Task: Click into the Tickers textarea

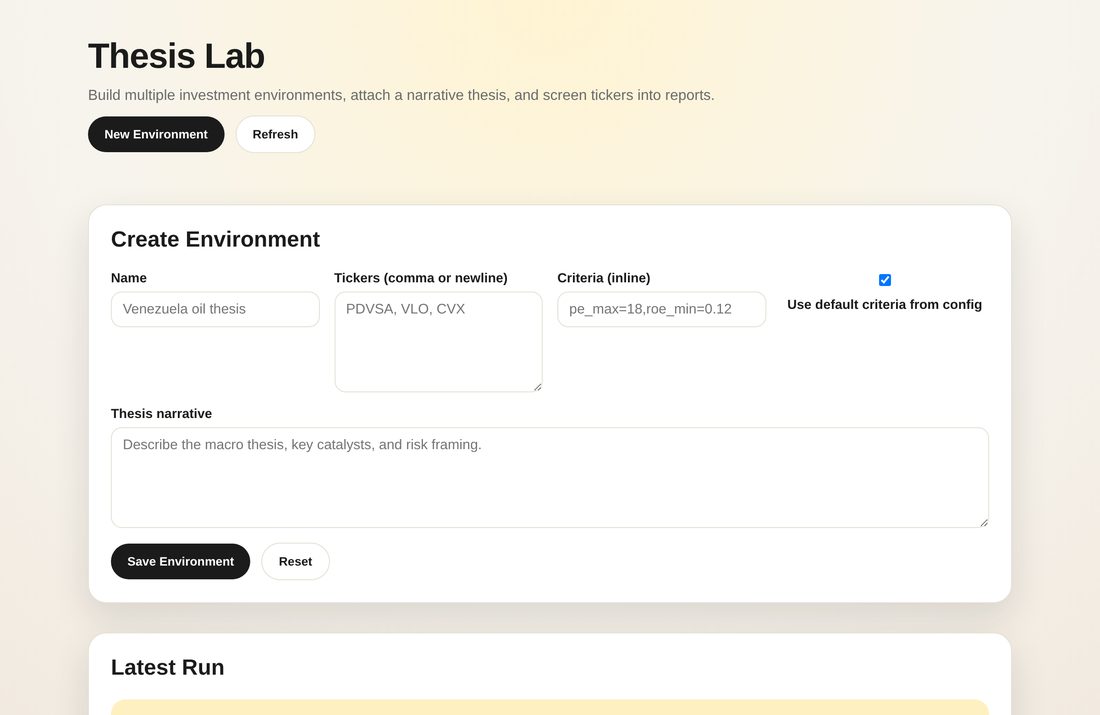Action: (x=438, y=342)
